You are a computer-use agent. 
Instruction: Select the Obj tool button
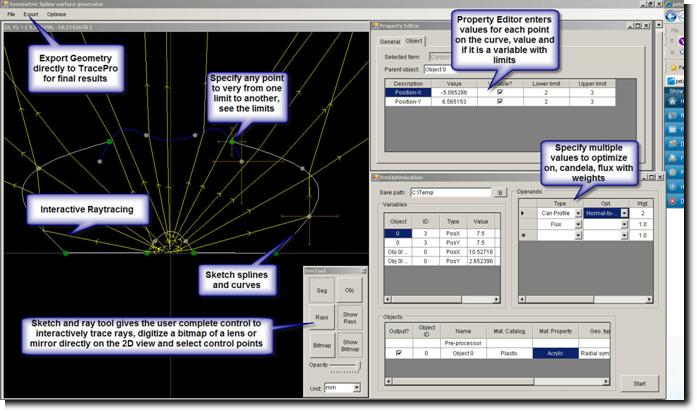click(350, 291)
